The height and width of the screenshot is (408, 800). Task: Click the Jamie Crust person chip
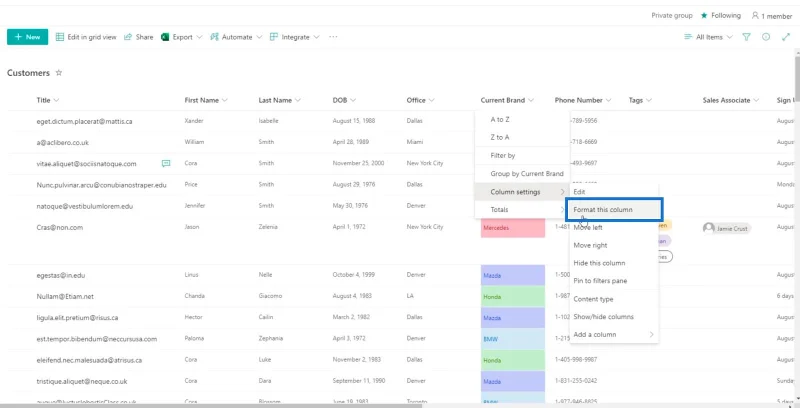tap(726, 228)
